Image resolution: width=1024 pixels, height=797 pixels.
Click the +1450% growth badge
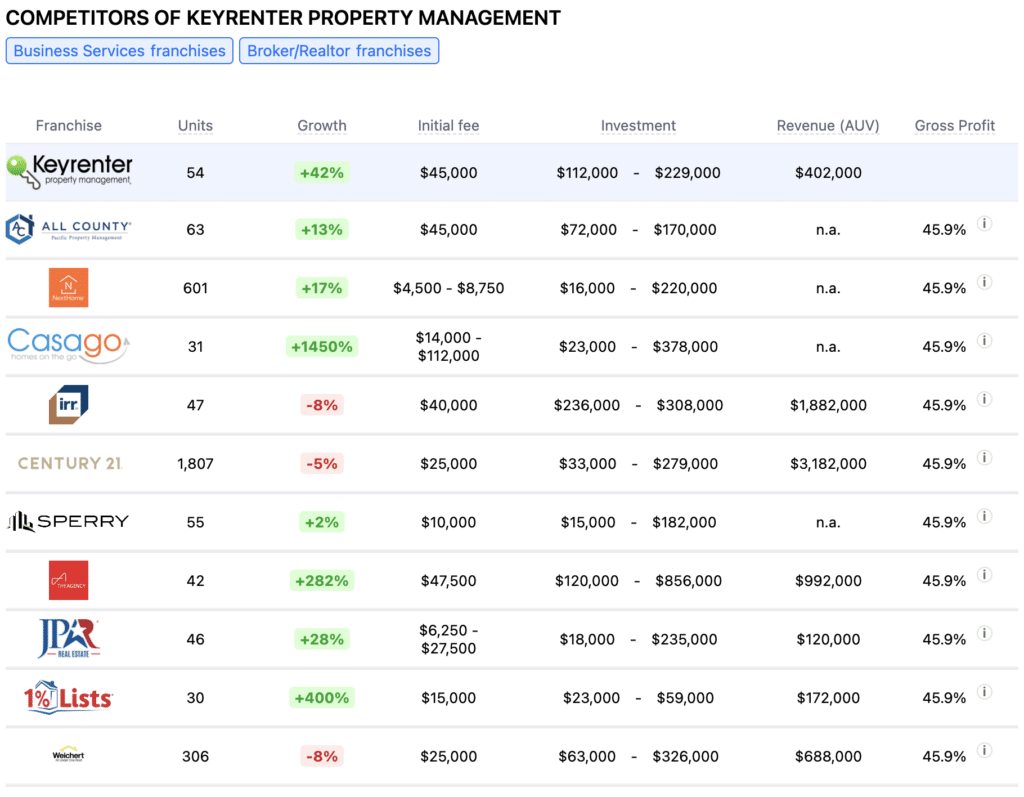322,346
